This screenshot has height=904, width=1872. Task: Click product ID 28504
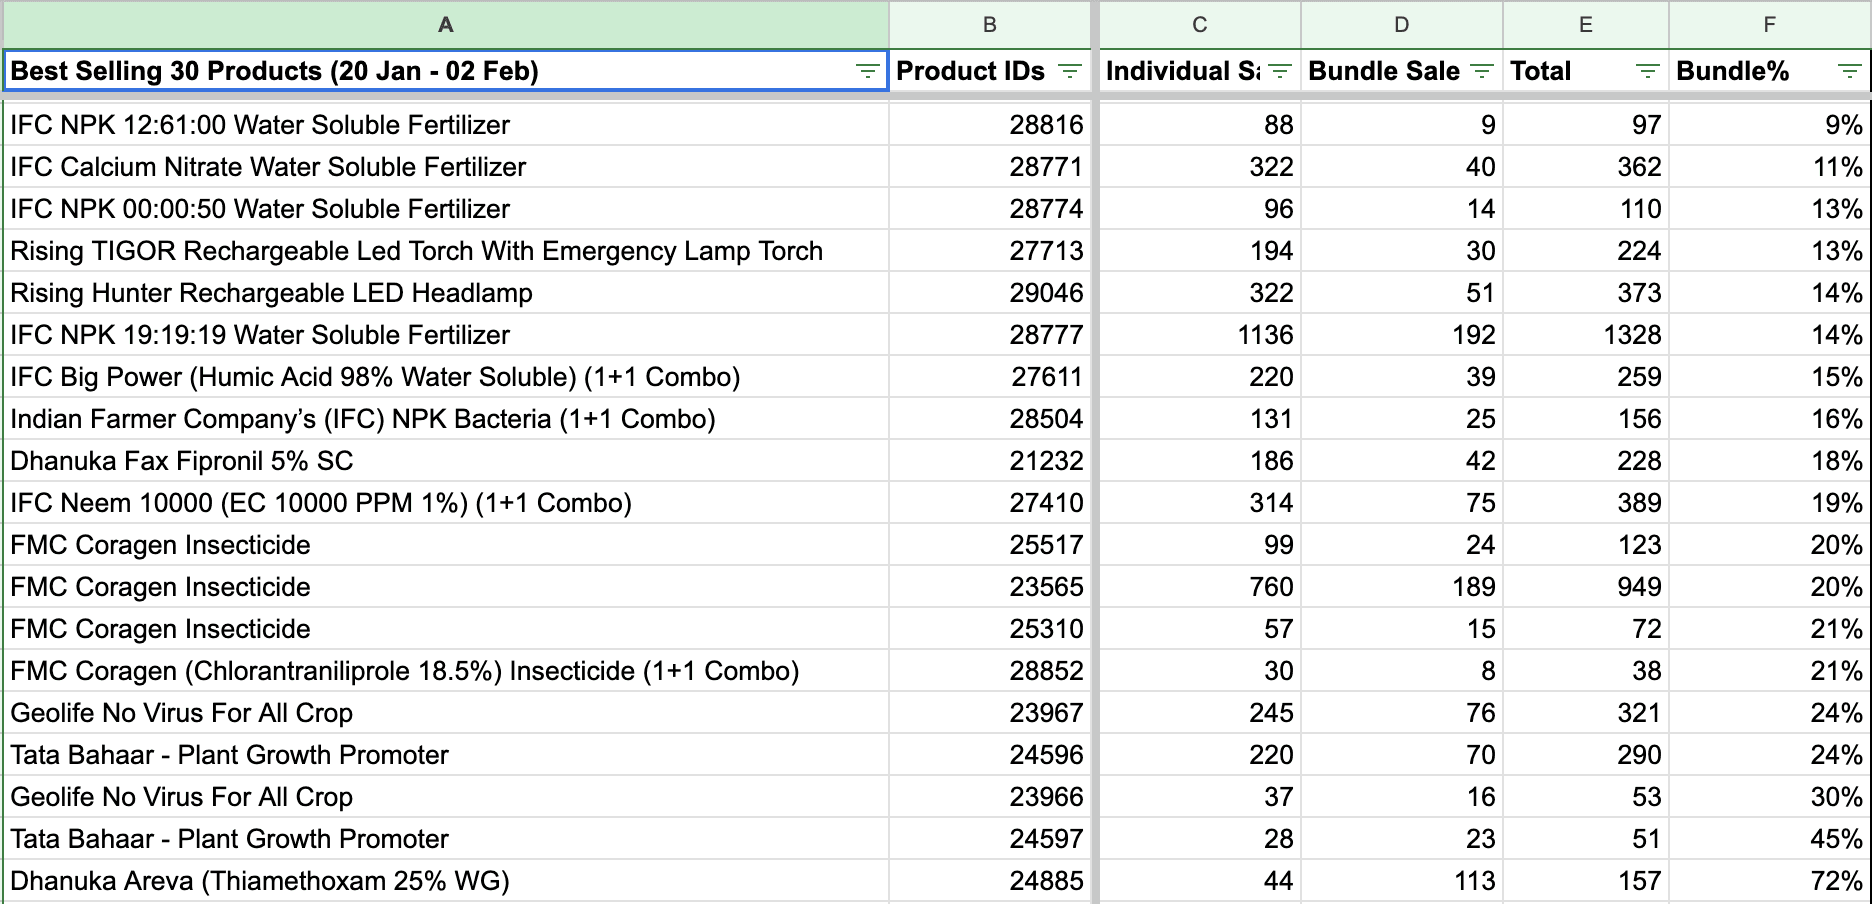pos(990,419)
